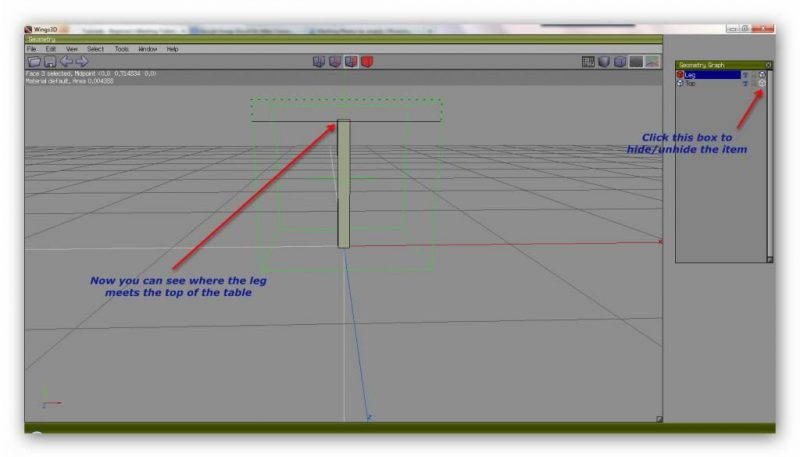The height and width of the screenshot is (457, 800).
Task: Click the Open file folder icon
Action: point(34,62)
